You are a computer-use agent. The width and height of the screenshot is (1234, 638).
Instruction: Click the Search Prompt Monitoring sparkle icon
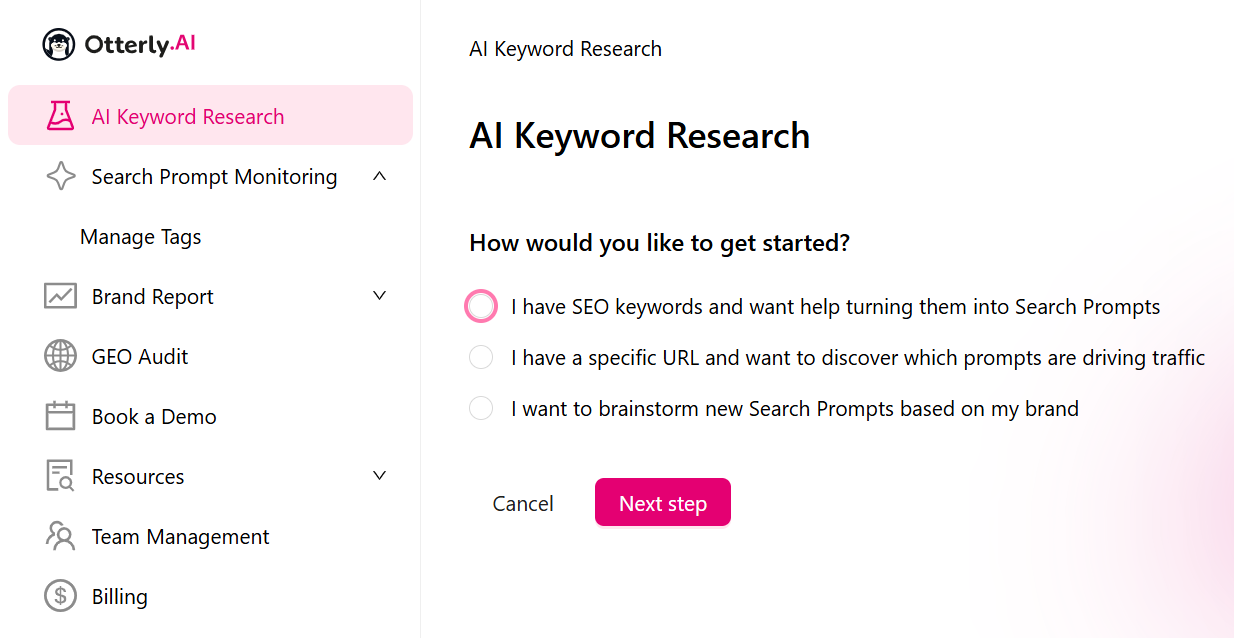click(x=60, y=177)
